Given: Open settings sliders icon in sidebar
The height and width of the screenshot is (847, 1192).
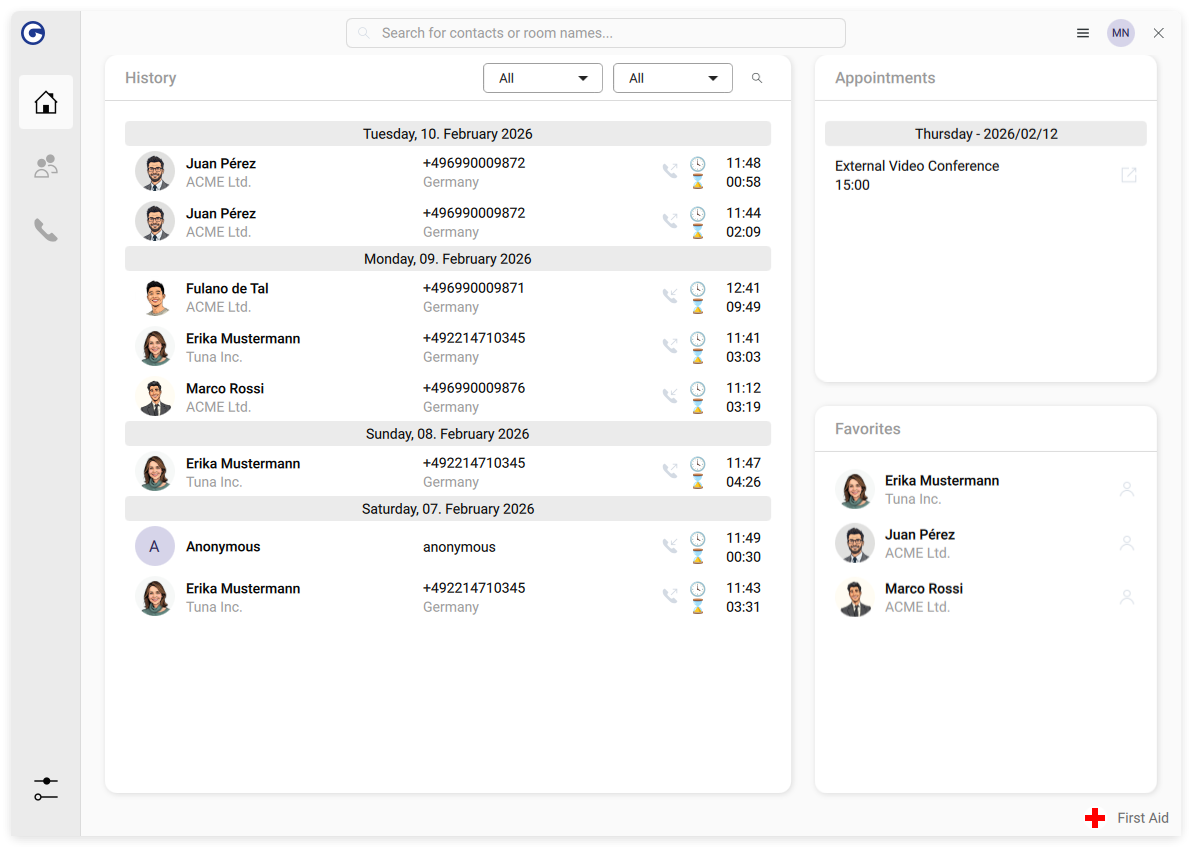Looking at the screenshot, I should (46, 789).
